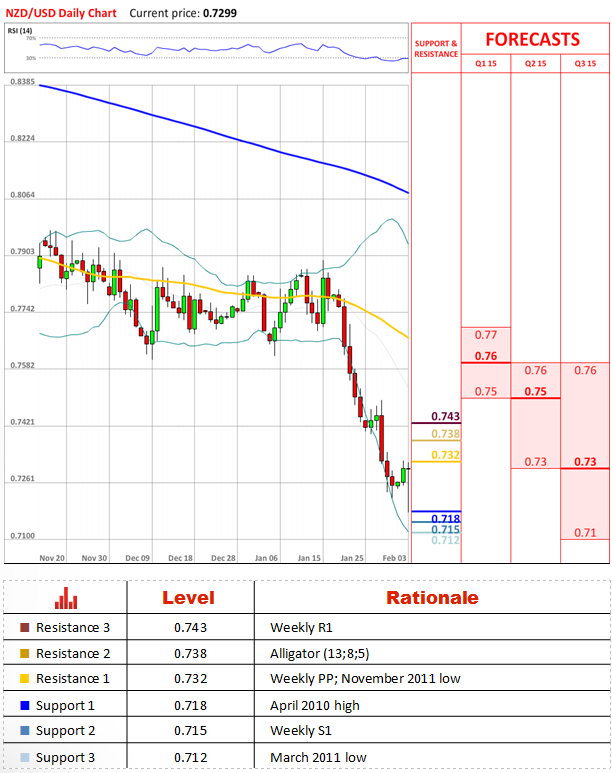This screenshot has height=773, width=612.
Task: Click the Q1 15 forecast value 0.75
Action: pos(486,391)
